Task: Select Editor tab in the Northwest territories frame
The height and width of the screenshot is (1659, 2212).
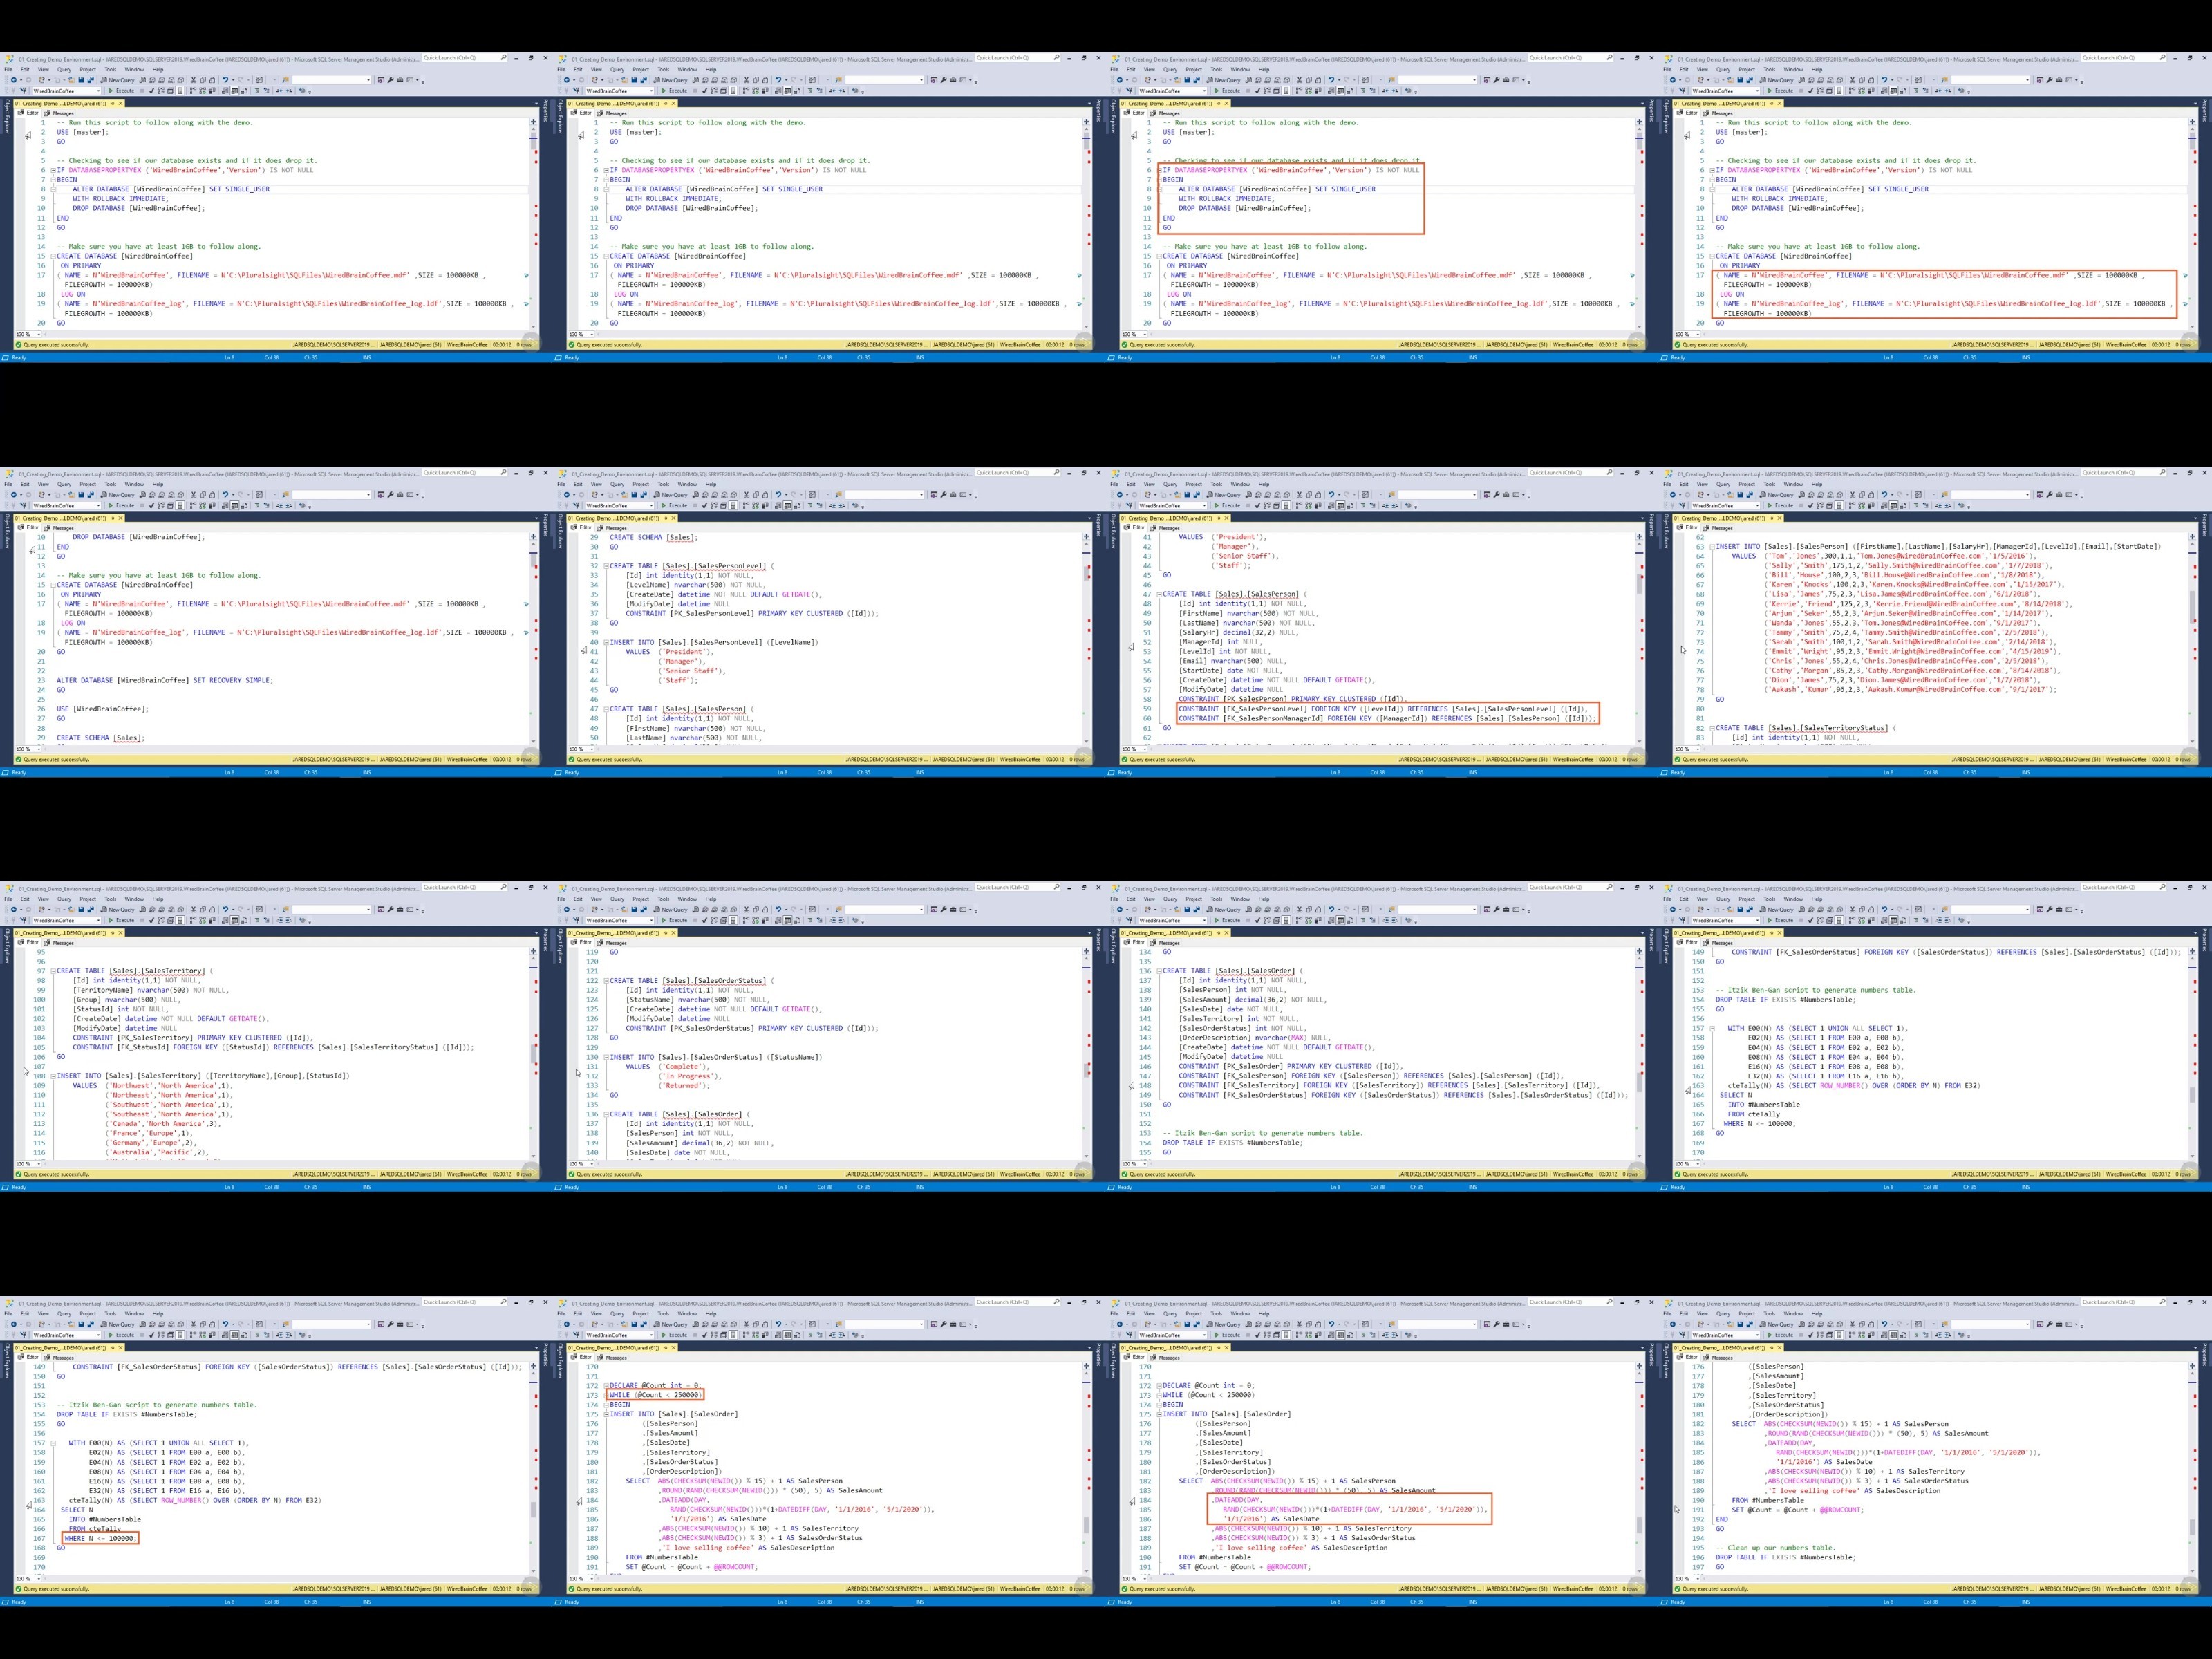Action: point(28,943)
